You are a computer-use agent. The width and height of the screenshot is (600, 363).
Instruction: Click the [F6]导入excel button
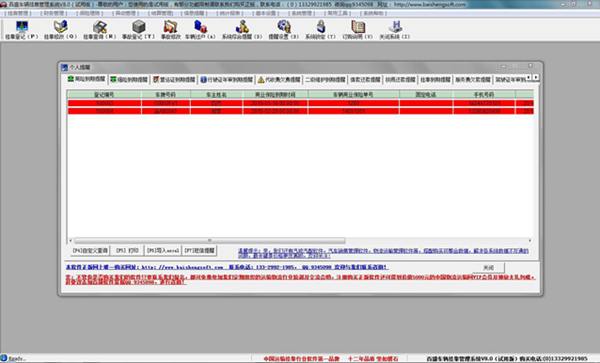click(x=163, y=251)
